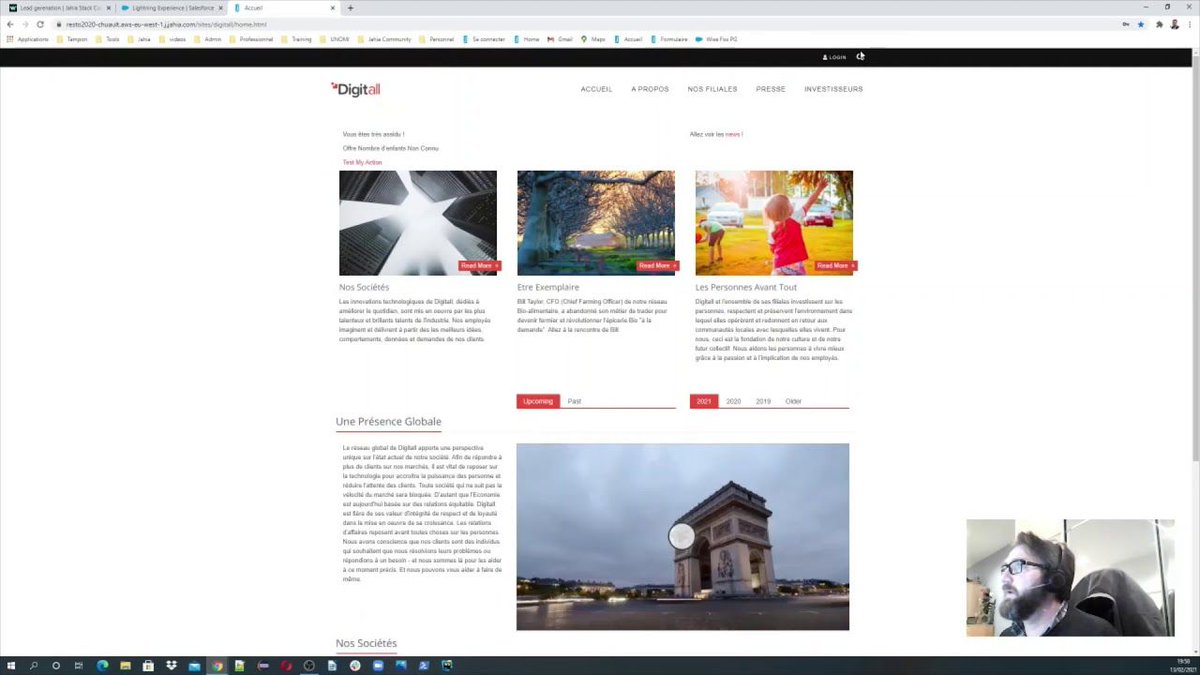Select the 2020 year filter
Screen dimensions: 1200x675
coord(733,401)
